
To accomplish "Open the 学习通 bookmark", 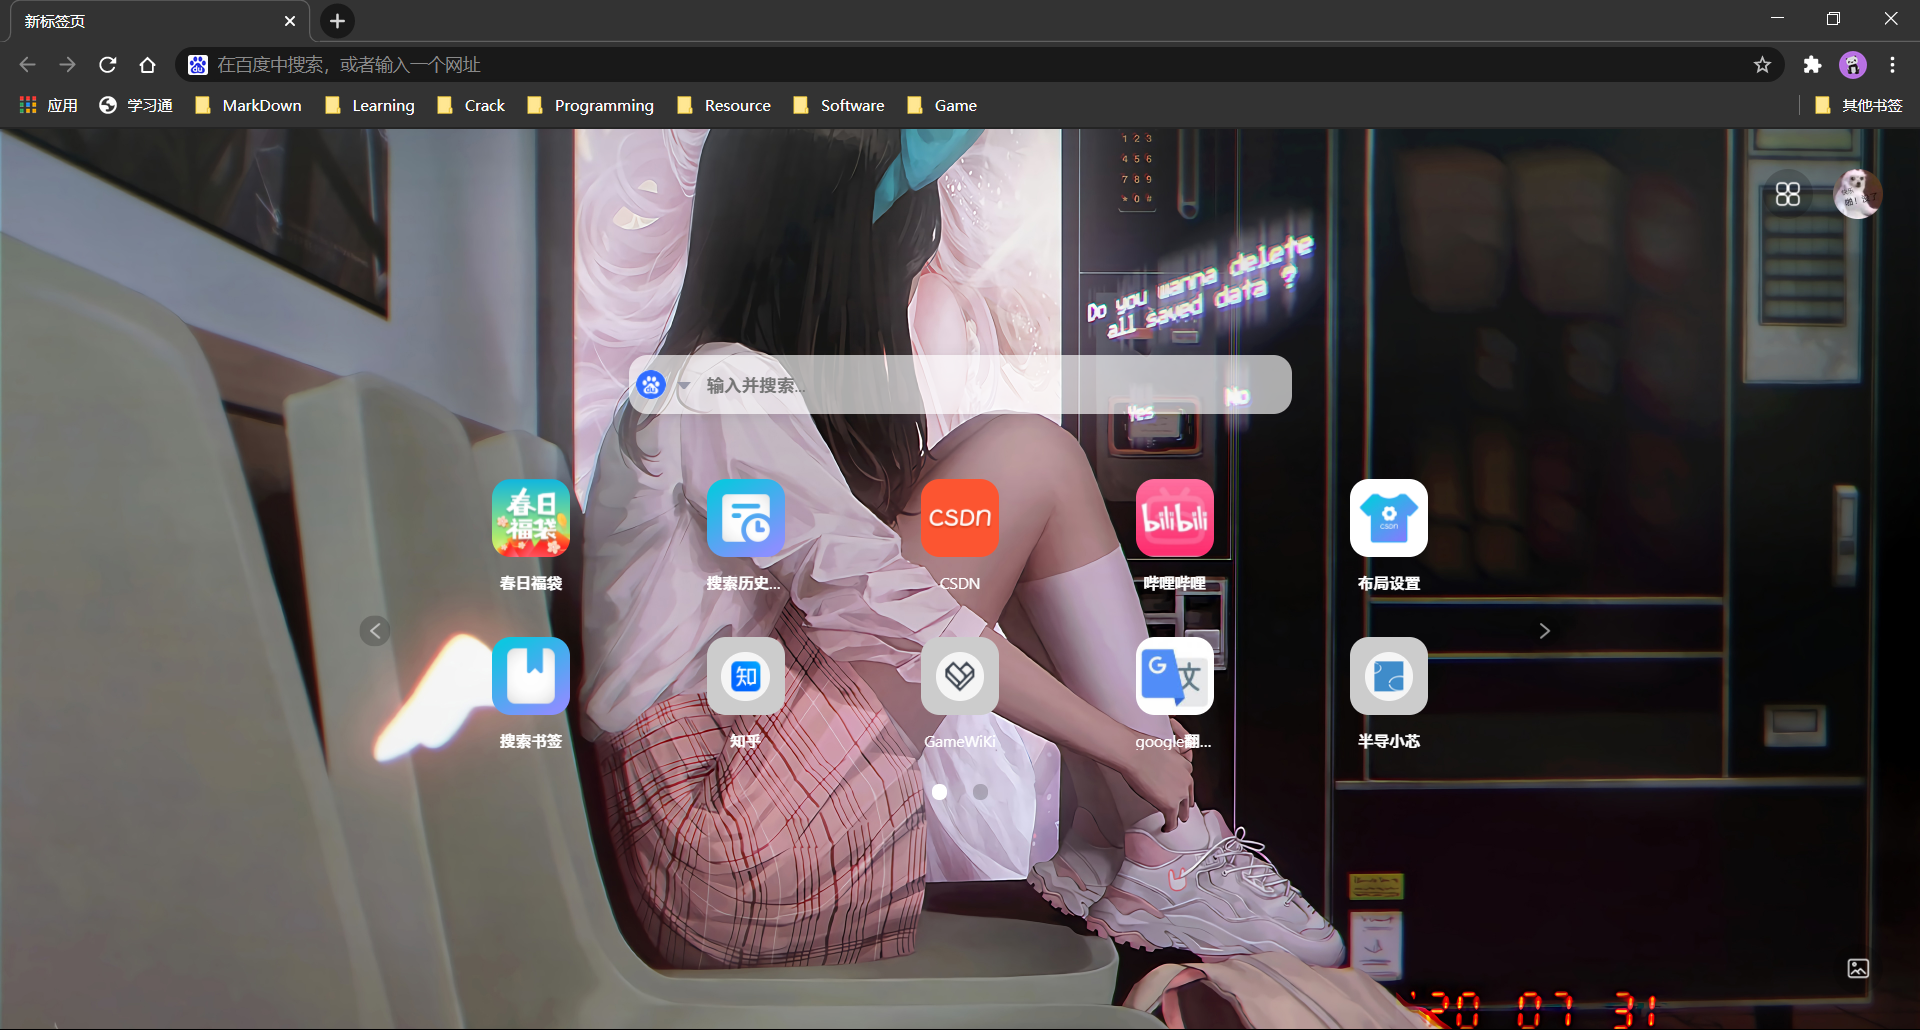I will [136, 105].
